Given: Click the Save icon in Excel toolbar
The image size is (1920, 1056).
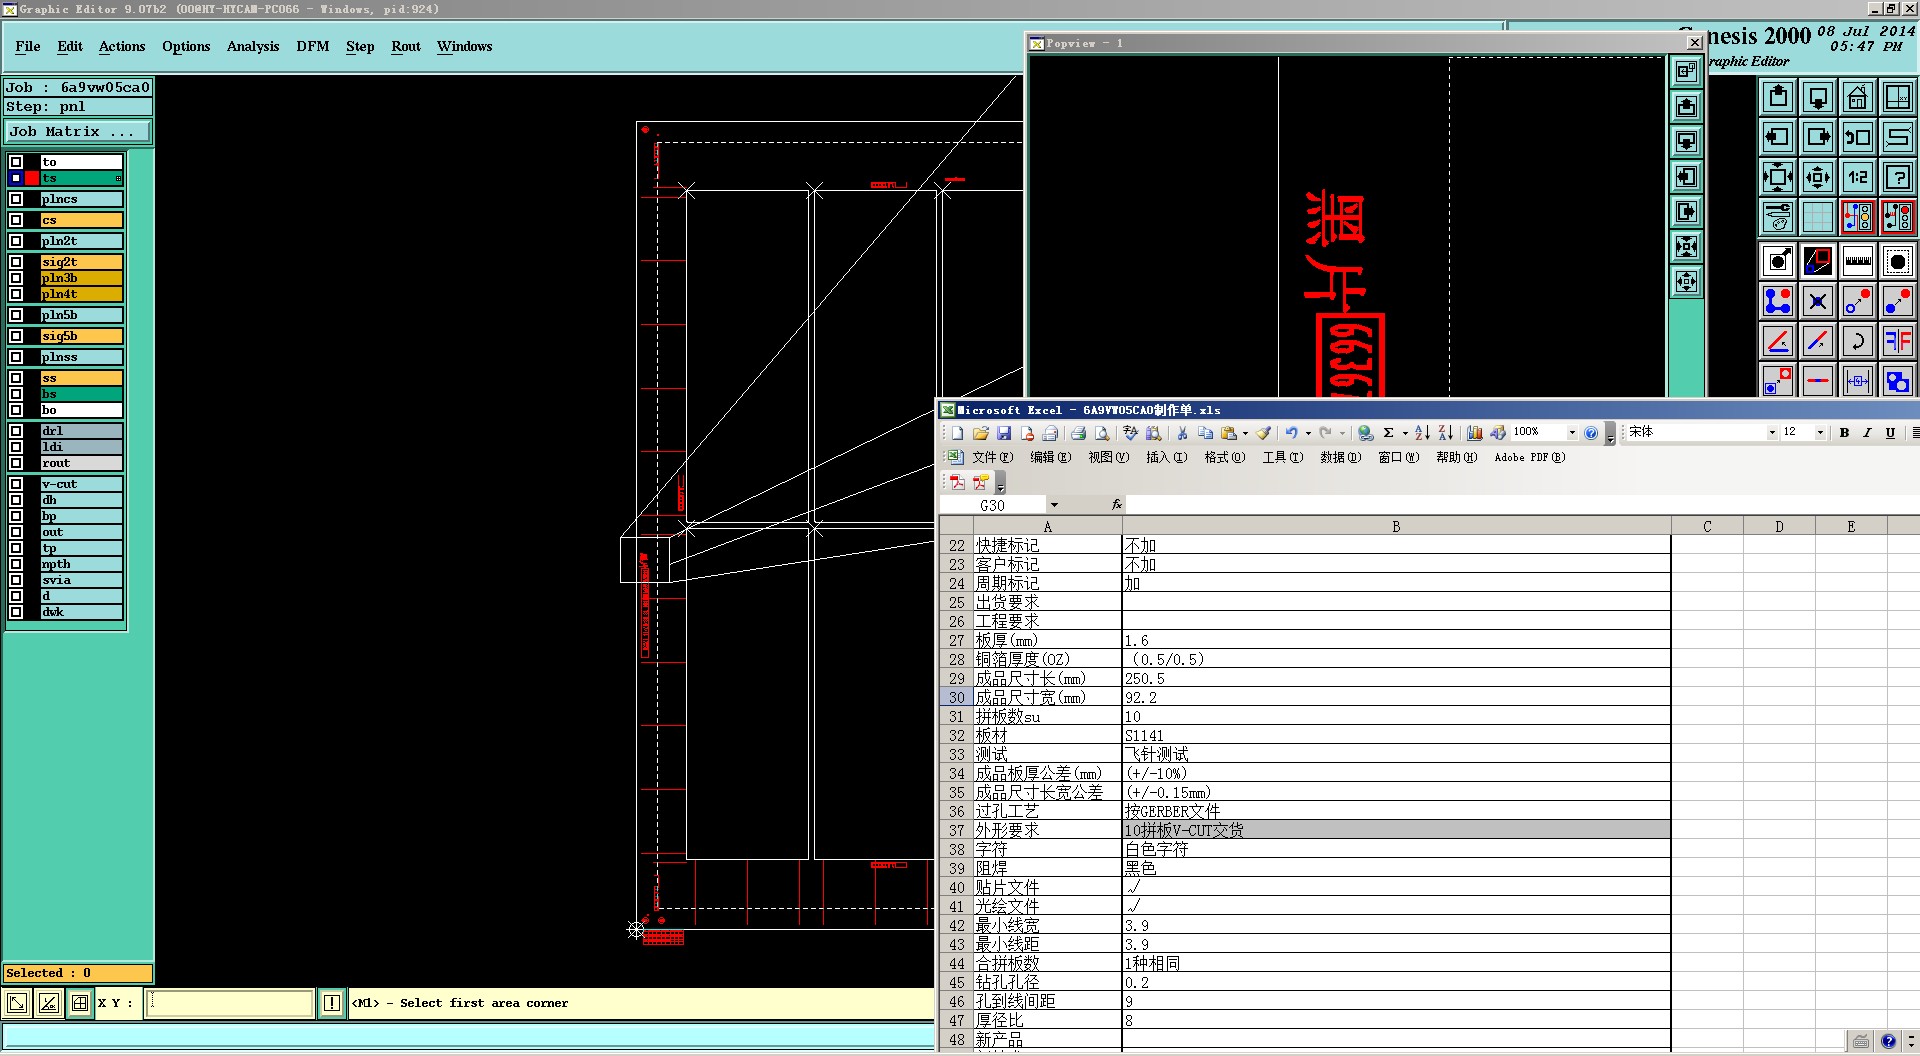Looking at the screenshot, I should coord(1003,433).
